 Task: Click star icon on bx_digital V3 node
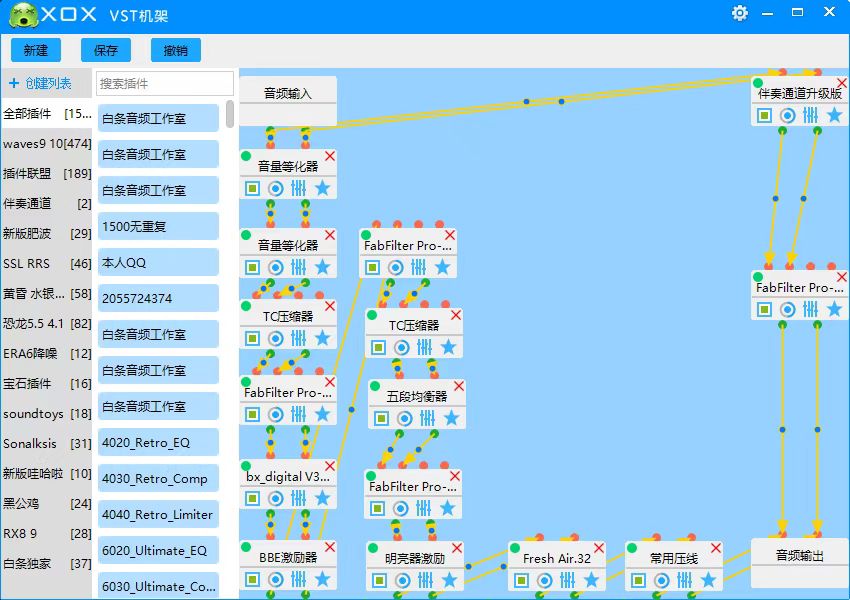click(x=322, y=498)
